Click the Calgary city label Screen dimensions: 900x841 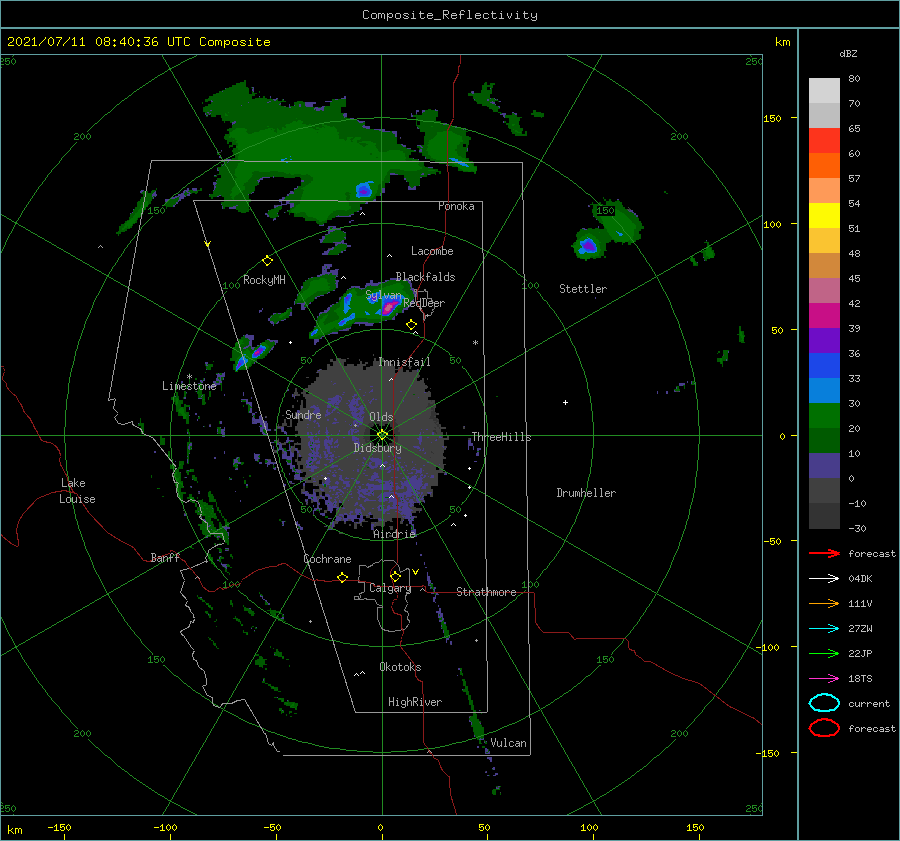390,588
